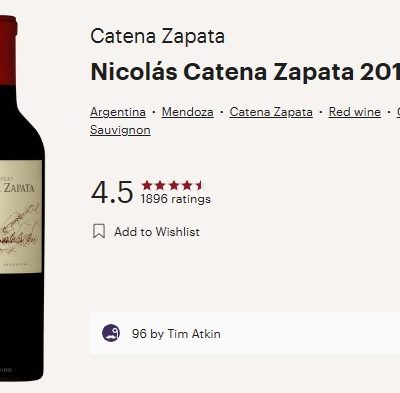Viewport: 400px width, 393px height.
Task: Click the first red rating star
Action: click(147, 185)
